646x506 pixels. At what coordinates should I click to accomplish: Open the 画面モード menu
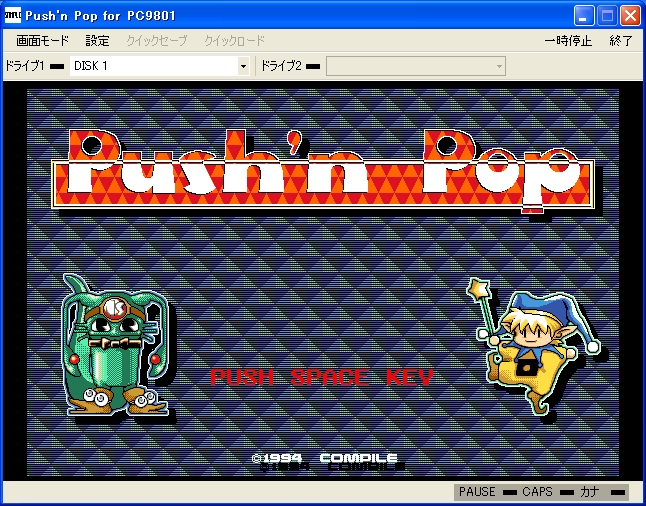(x=42, y=41)
